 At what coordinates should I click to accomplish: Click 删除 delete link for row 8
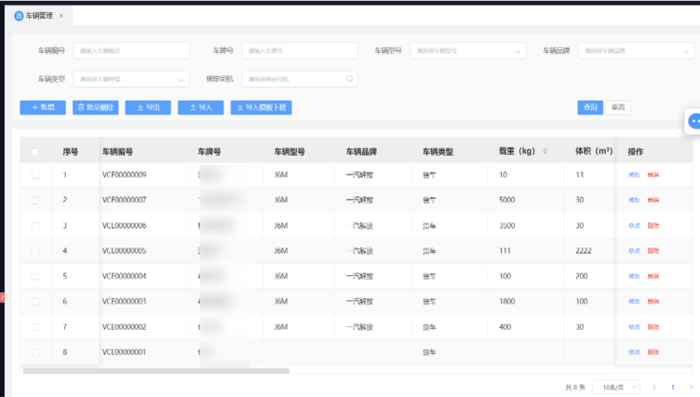pyautogui.click(x=653, y=352)
